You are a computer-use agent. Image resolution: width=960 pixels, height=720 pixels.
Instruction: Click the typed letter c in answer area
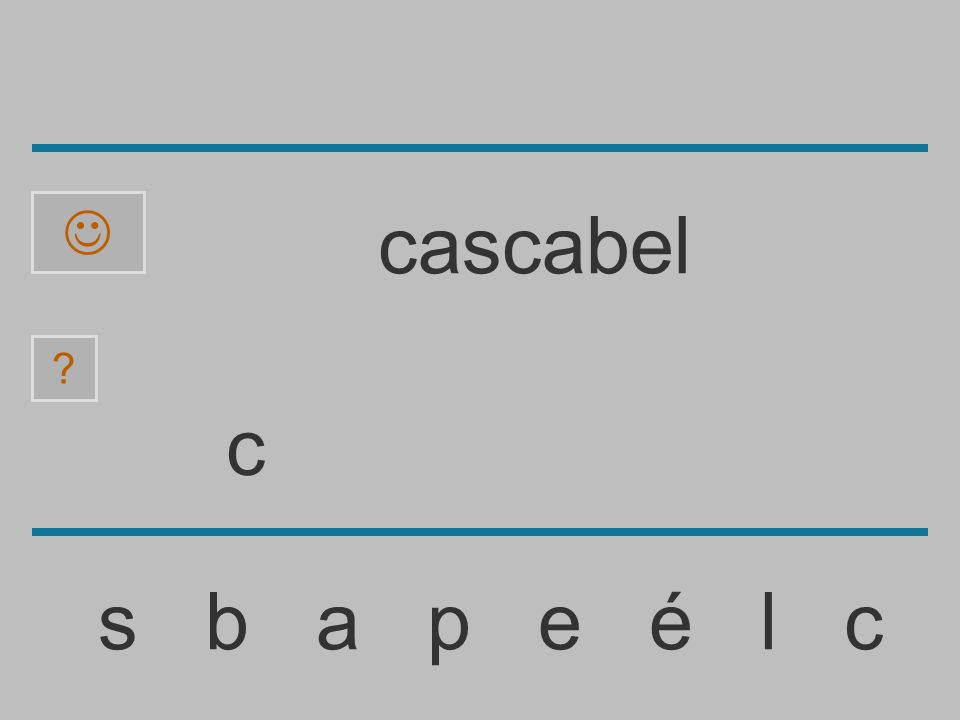pos(246,452)
